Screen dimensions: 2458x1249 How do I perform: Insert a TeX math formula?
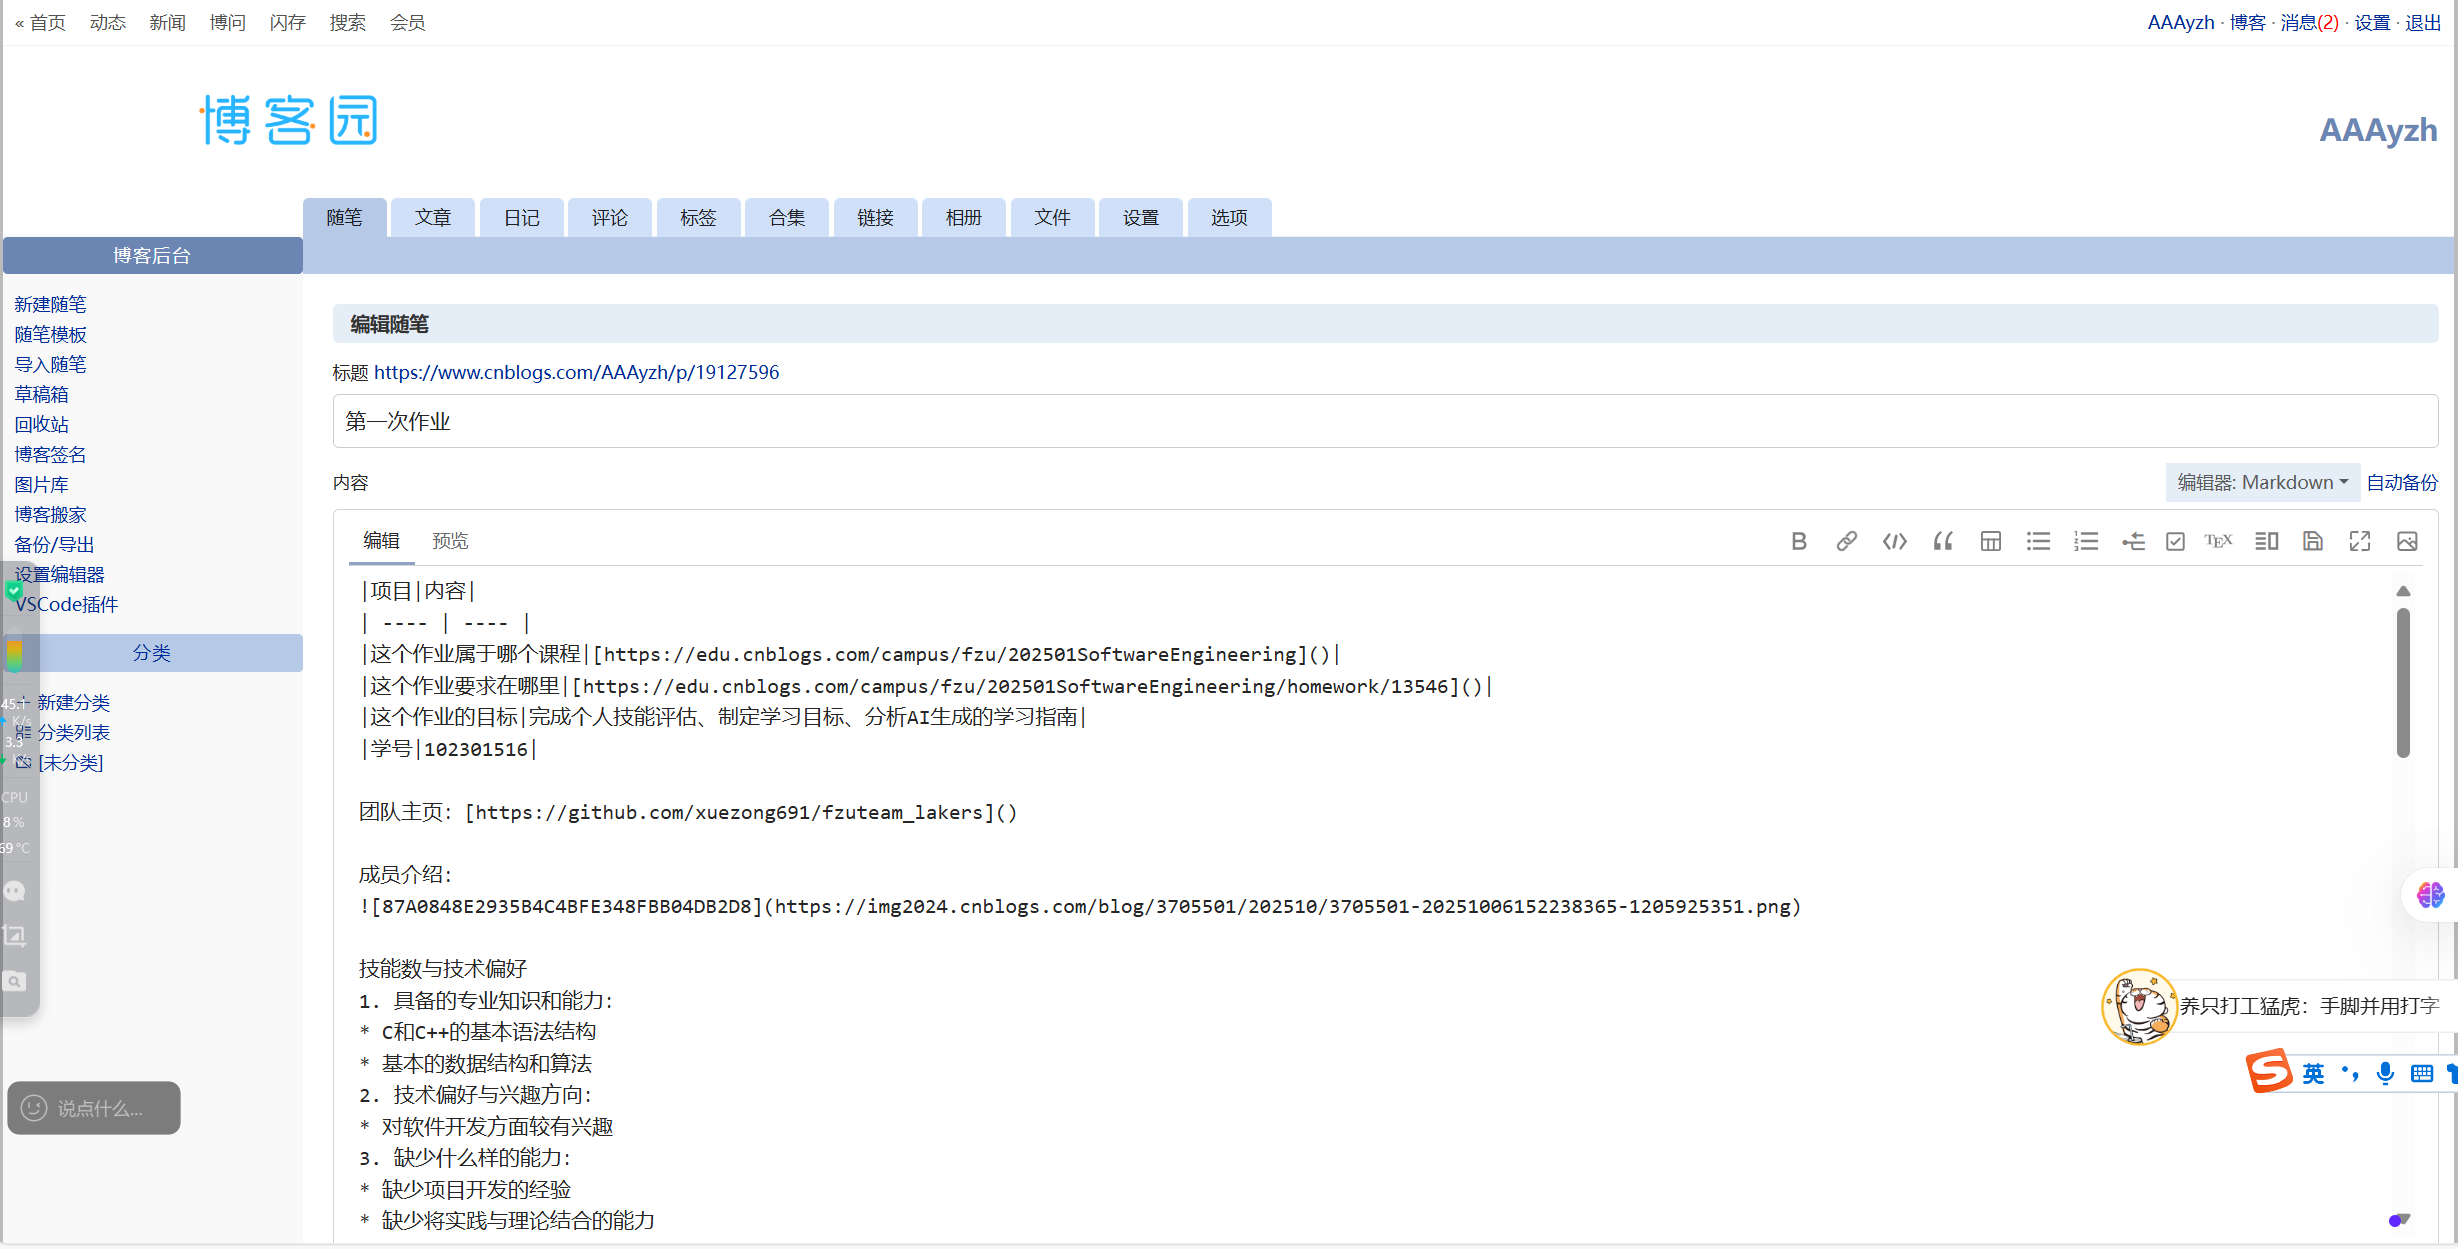[x=2218, y=541]
